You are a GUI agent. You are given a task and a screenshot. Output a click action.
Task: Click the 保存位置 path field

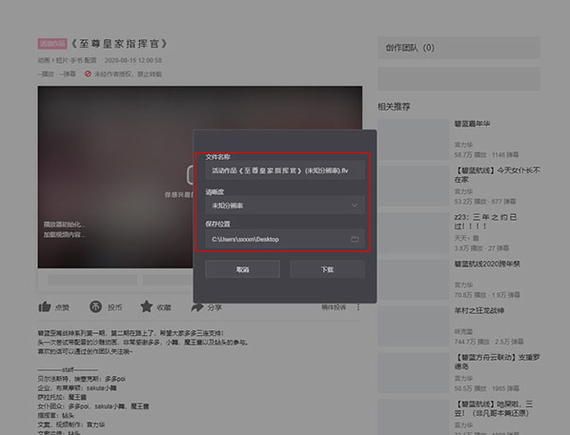click(285, 239)
